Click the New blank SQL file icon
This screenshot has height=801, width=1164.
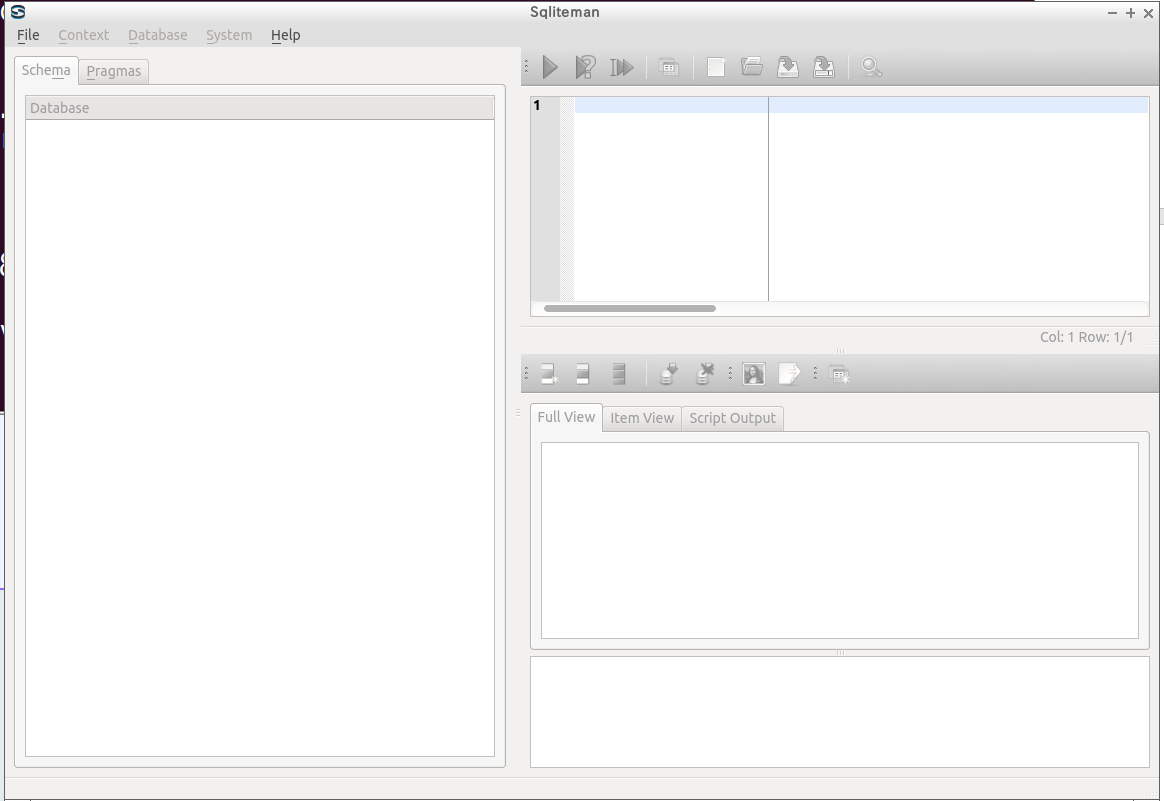[x=716, y=68]
